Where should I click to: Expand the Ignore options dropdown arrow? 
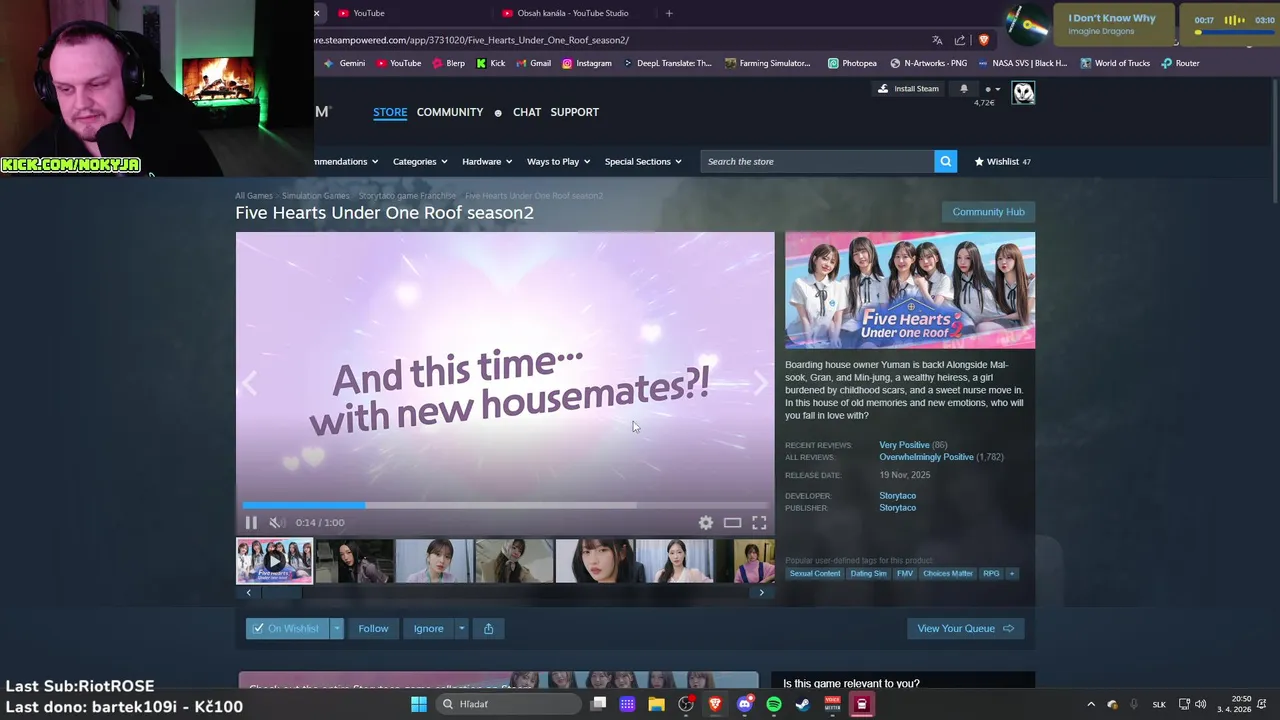[x=461, y=628]
